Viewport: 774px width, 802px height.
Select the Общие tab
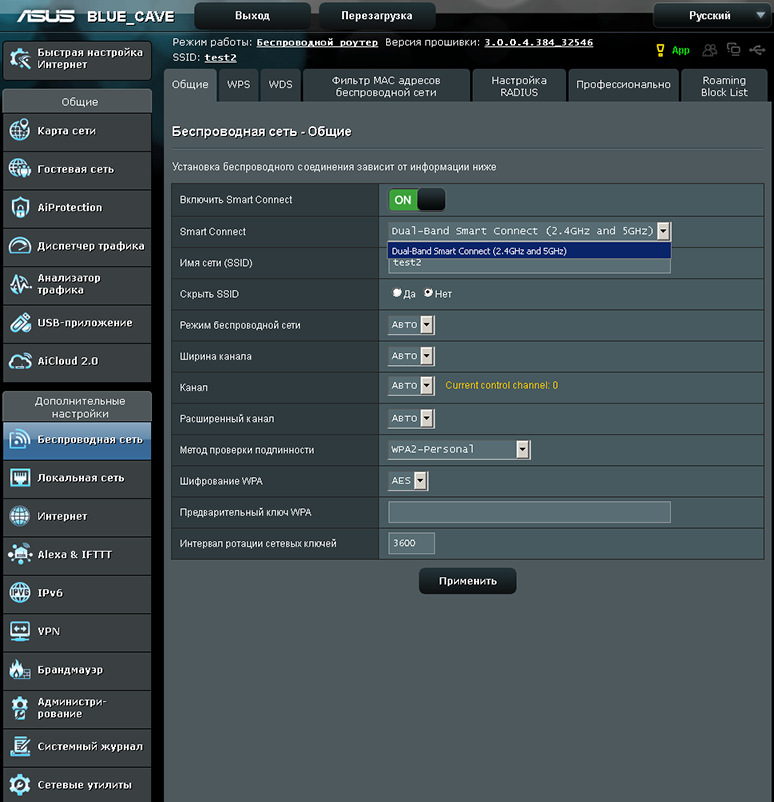[x=190, y=85]
